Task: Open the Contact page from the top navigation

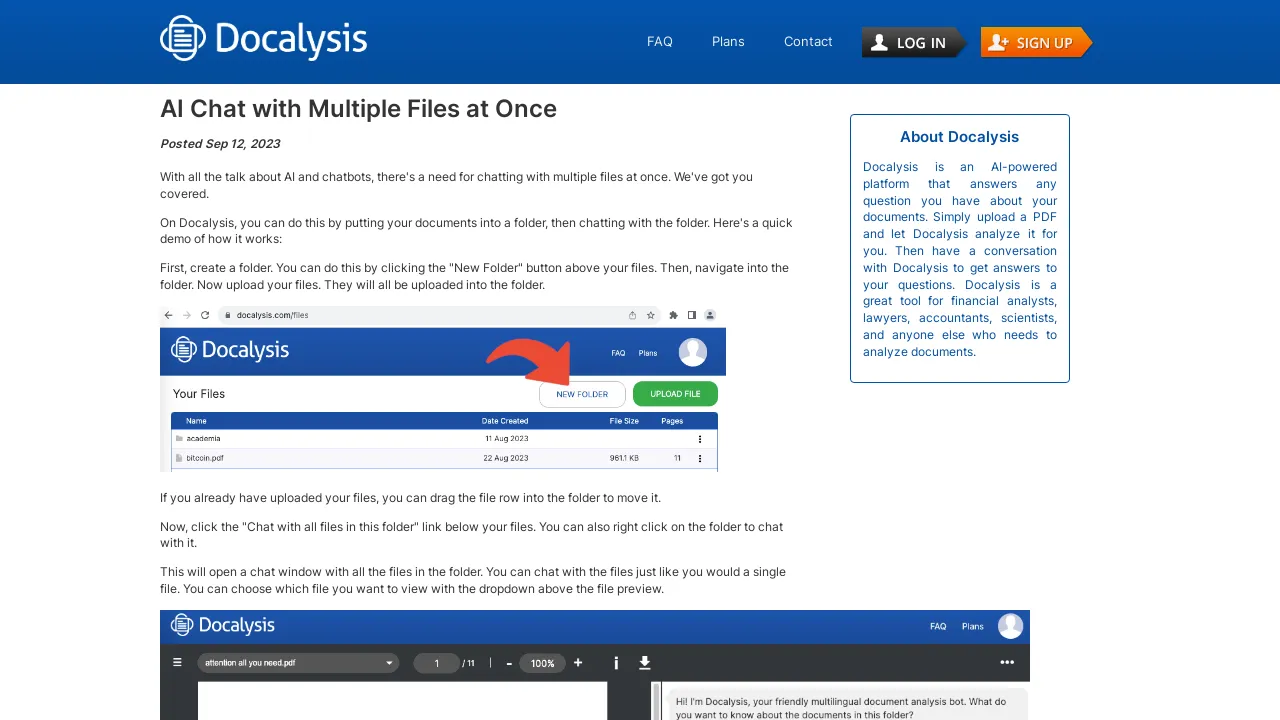Action: [x=808, y=42]
